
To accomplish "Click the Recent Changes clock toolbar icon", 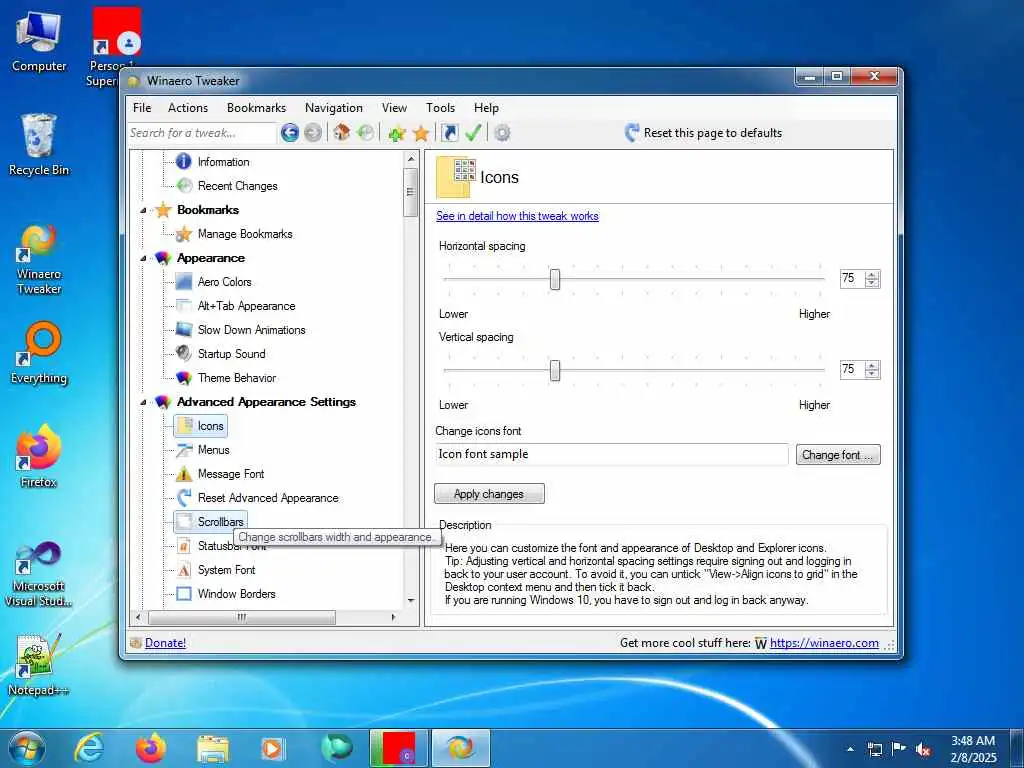I will point(366,133).
